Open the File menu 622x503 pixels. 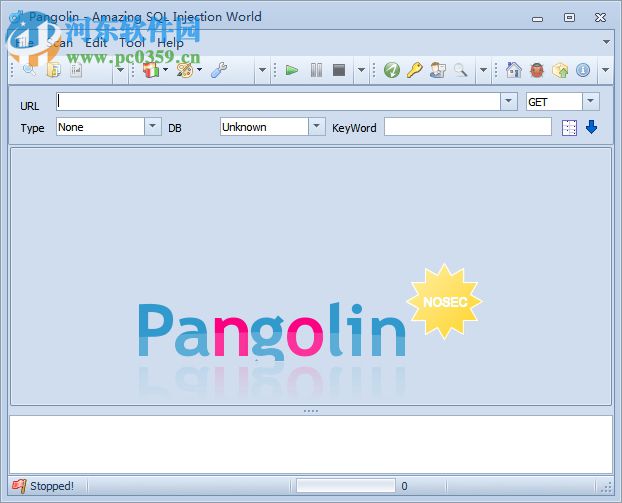[24, 42]
